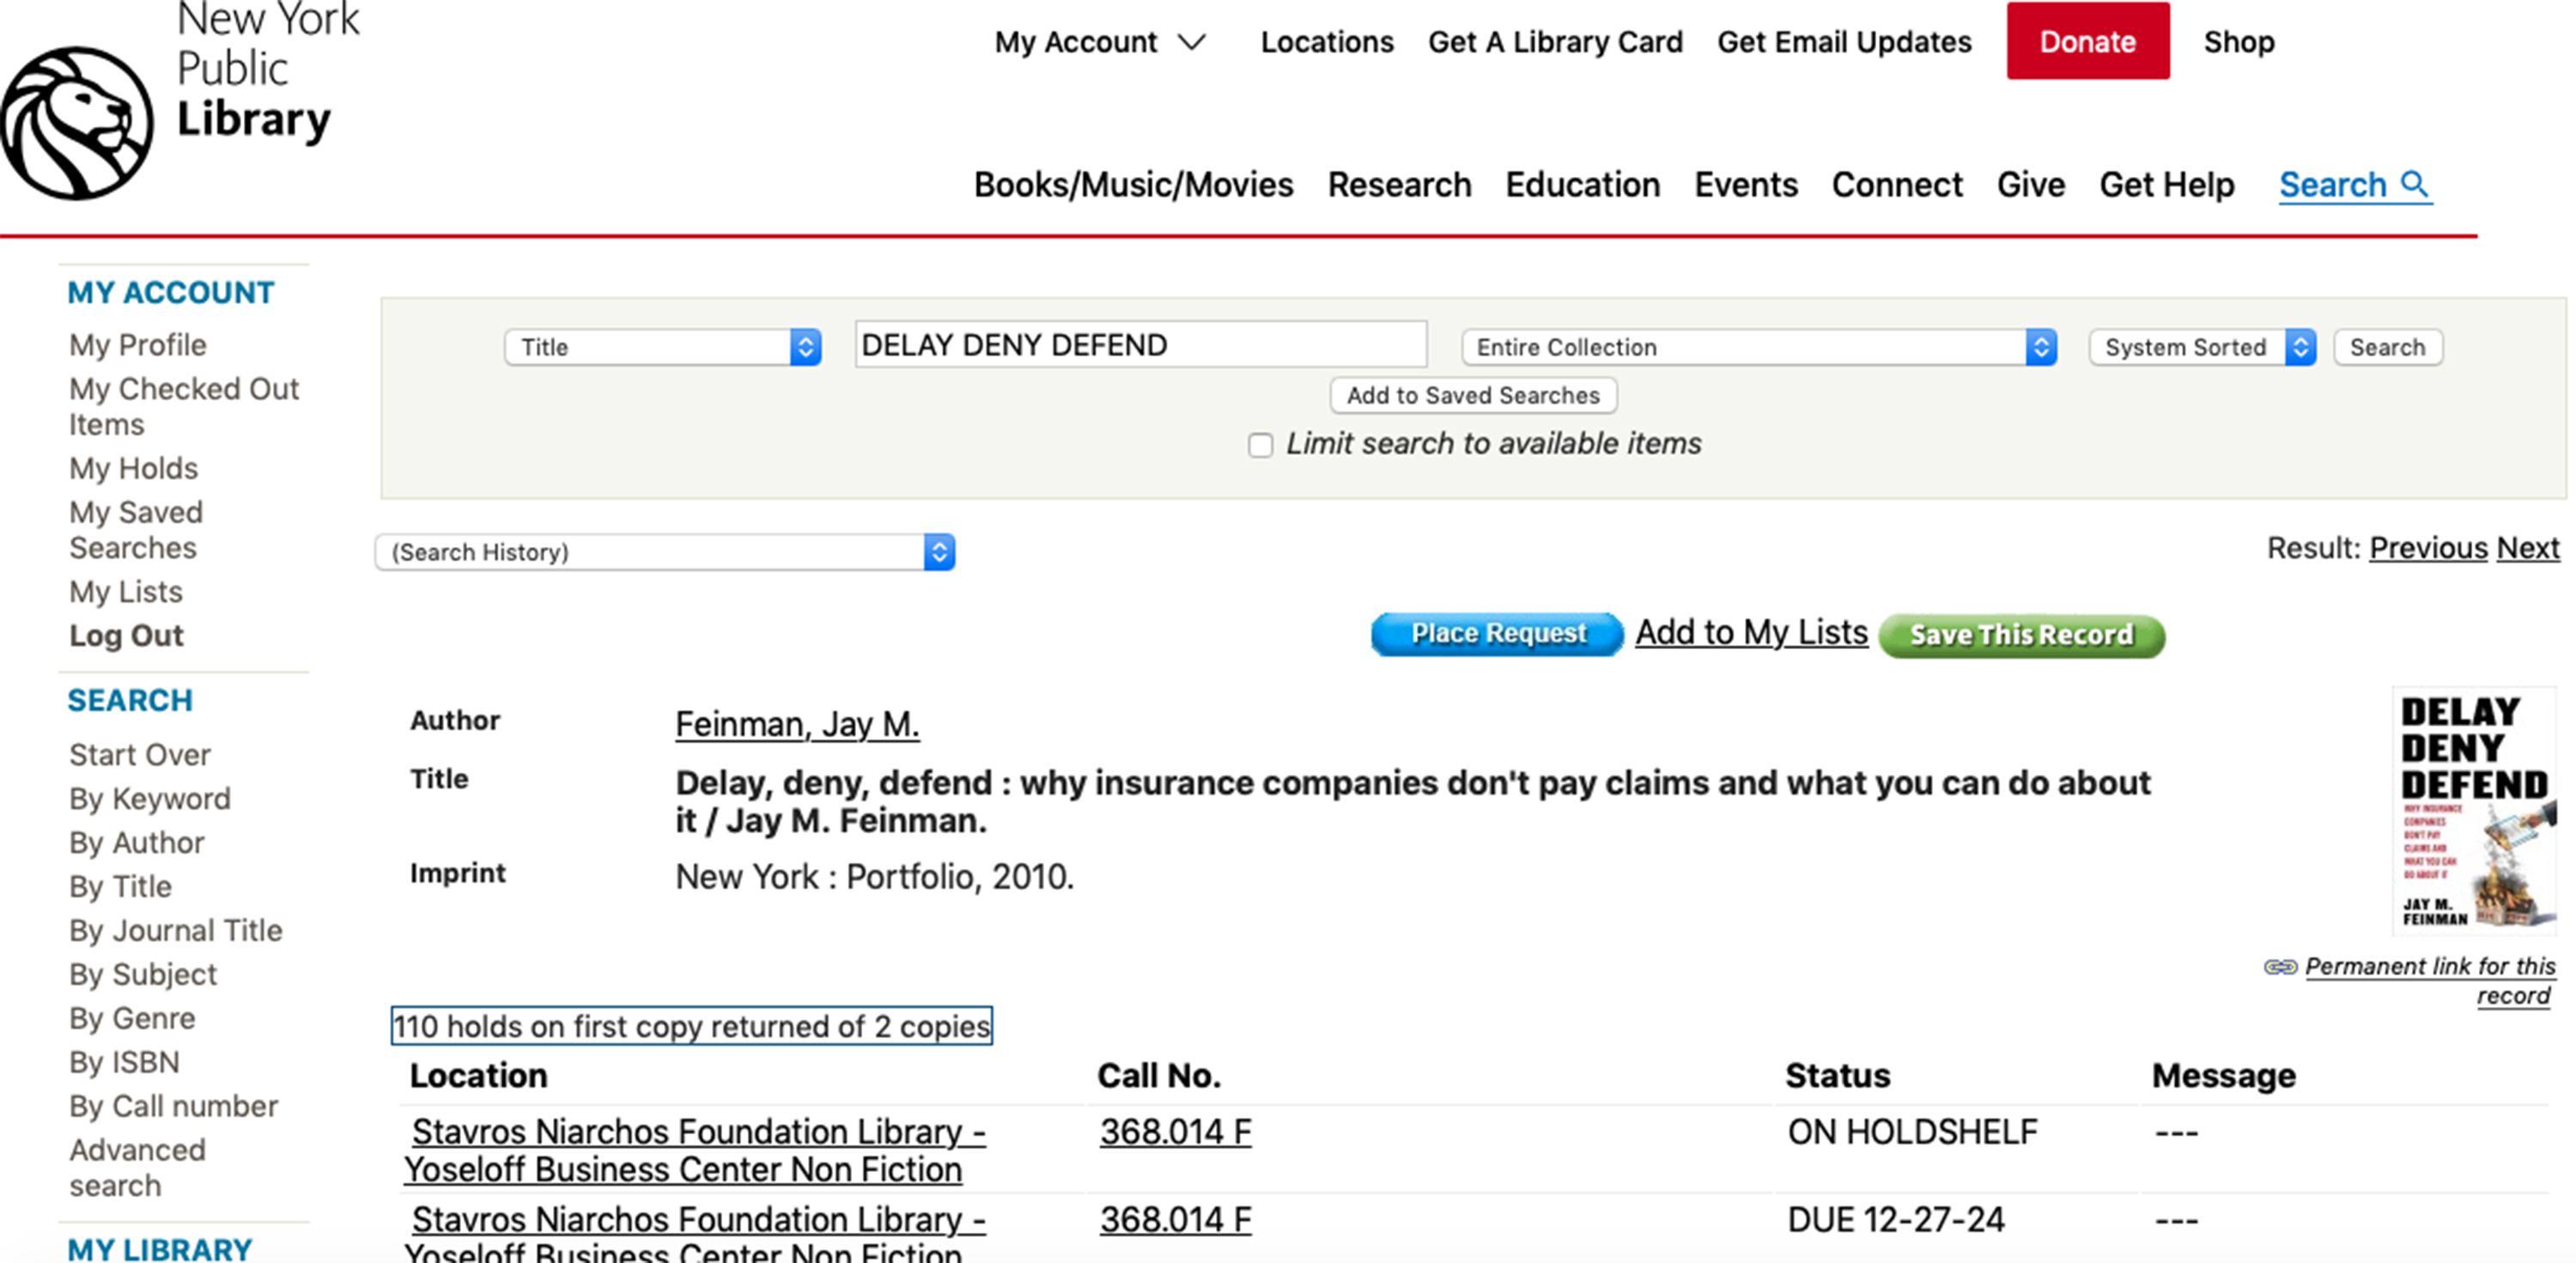Open Permanent link for this record

pos(2430,981)
